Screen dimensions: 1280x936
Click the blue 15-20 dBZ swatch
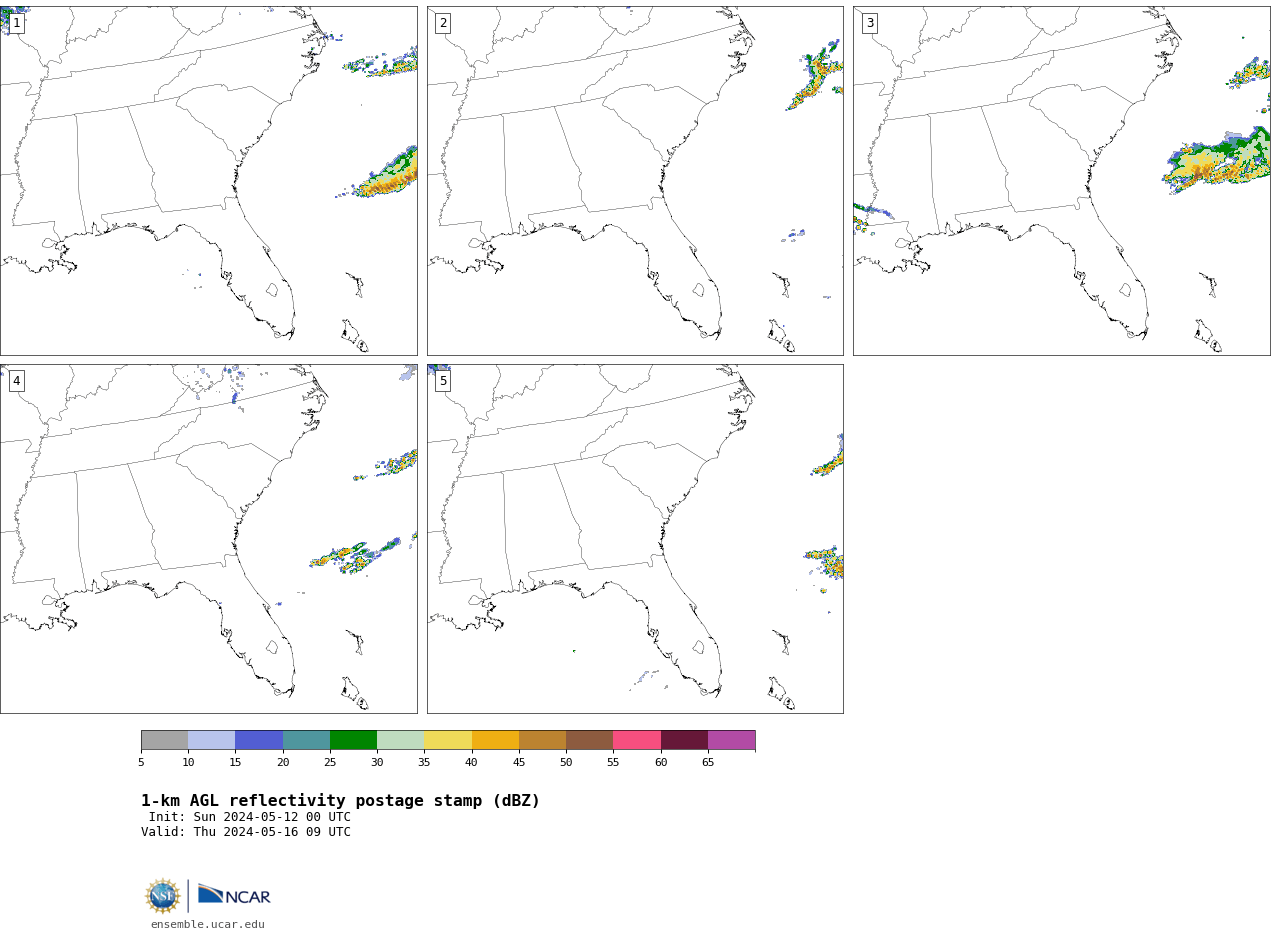pos(259,740)
